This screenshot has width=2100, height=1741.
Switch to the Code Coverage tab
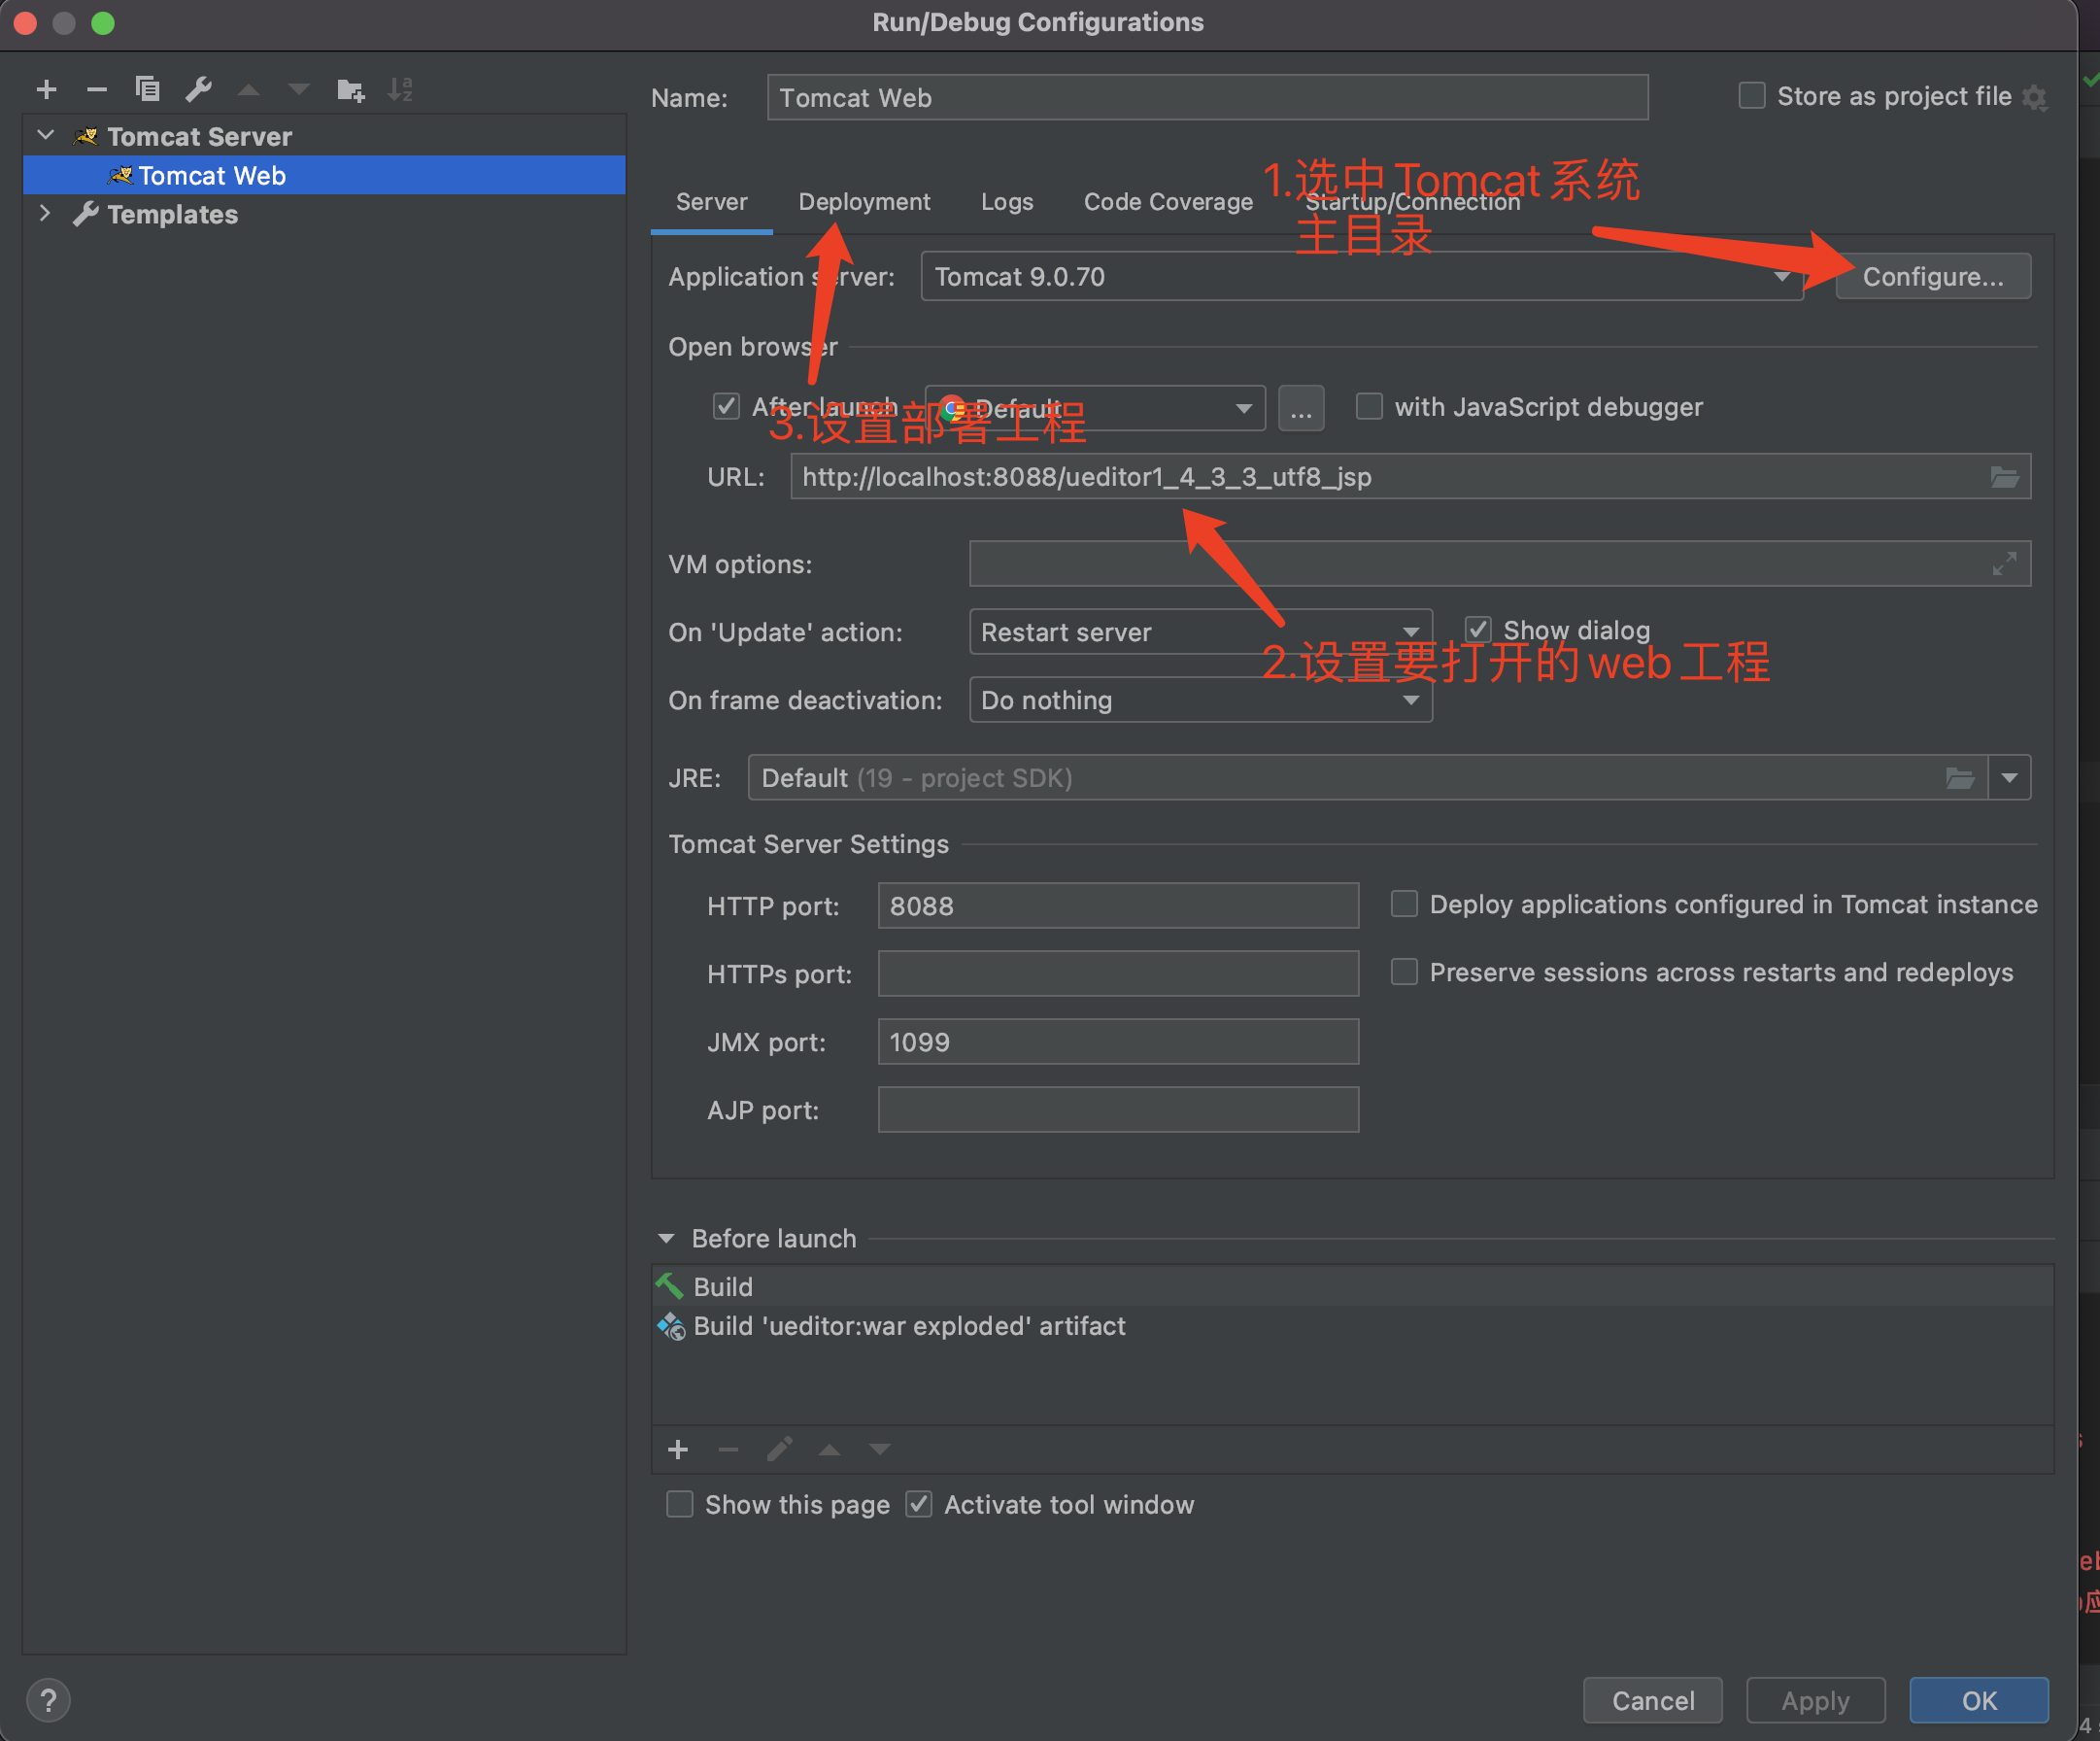pyautogui.click(x=1168, y=202)
